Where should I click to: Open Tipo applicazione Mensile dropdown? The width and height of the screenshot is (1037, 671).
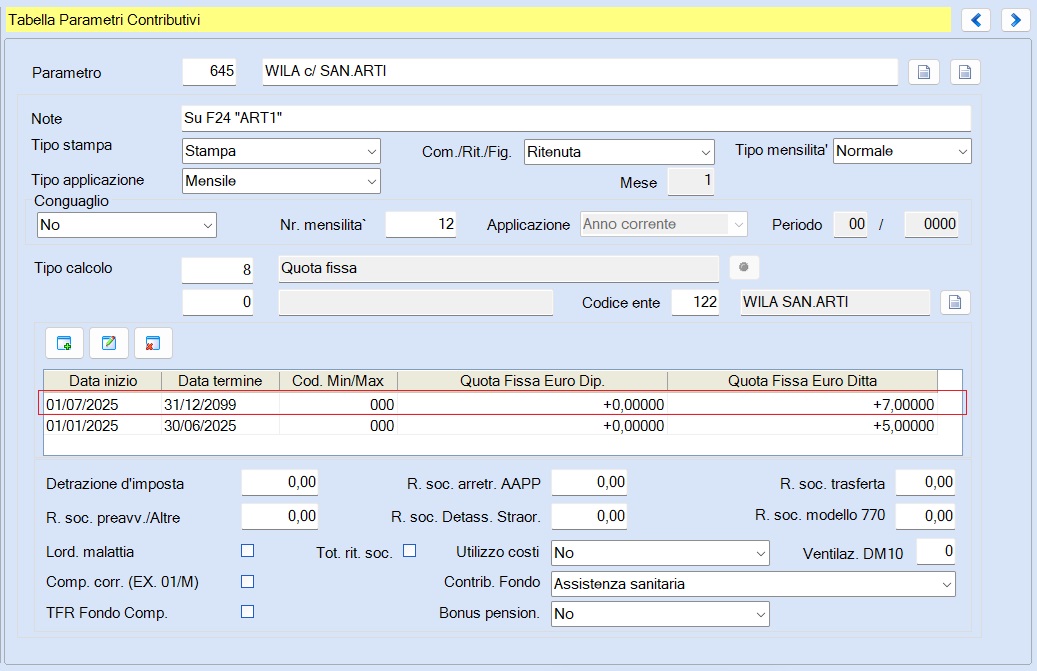click(x=281, y=180)
